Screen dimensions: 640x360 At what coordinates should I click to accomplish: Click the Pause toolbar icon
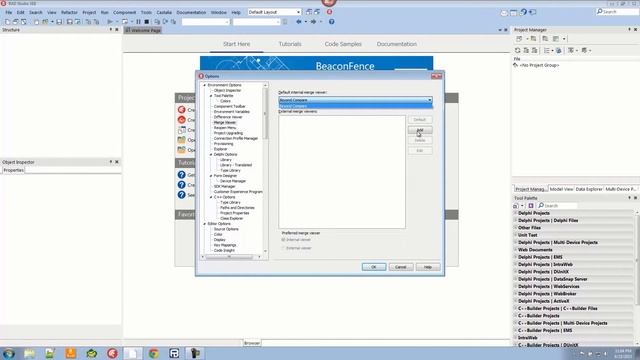click(x=138, y=22)
